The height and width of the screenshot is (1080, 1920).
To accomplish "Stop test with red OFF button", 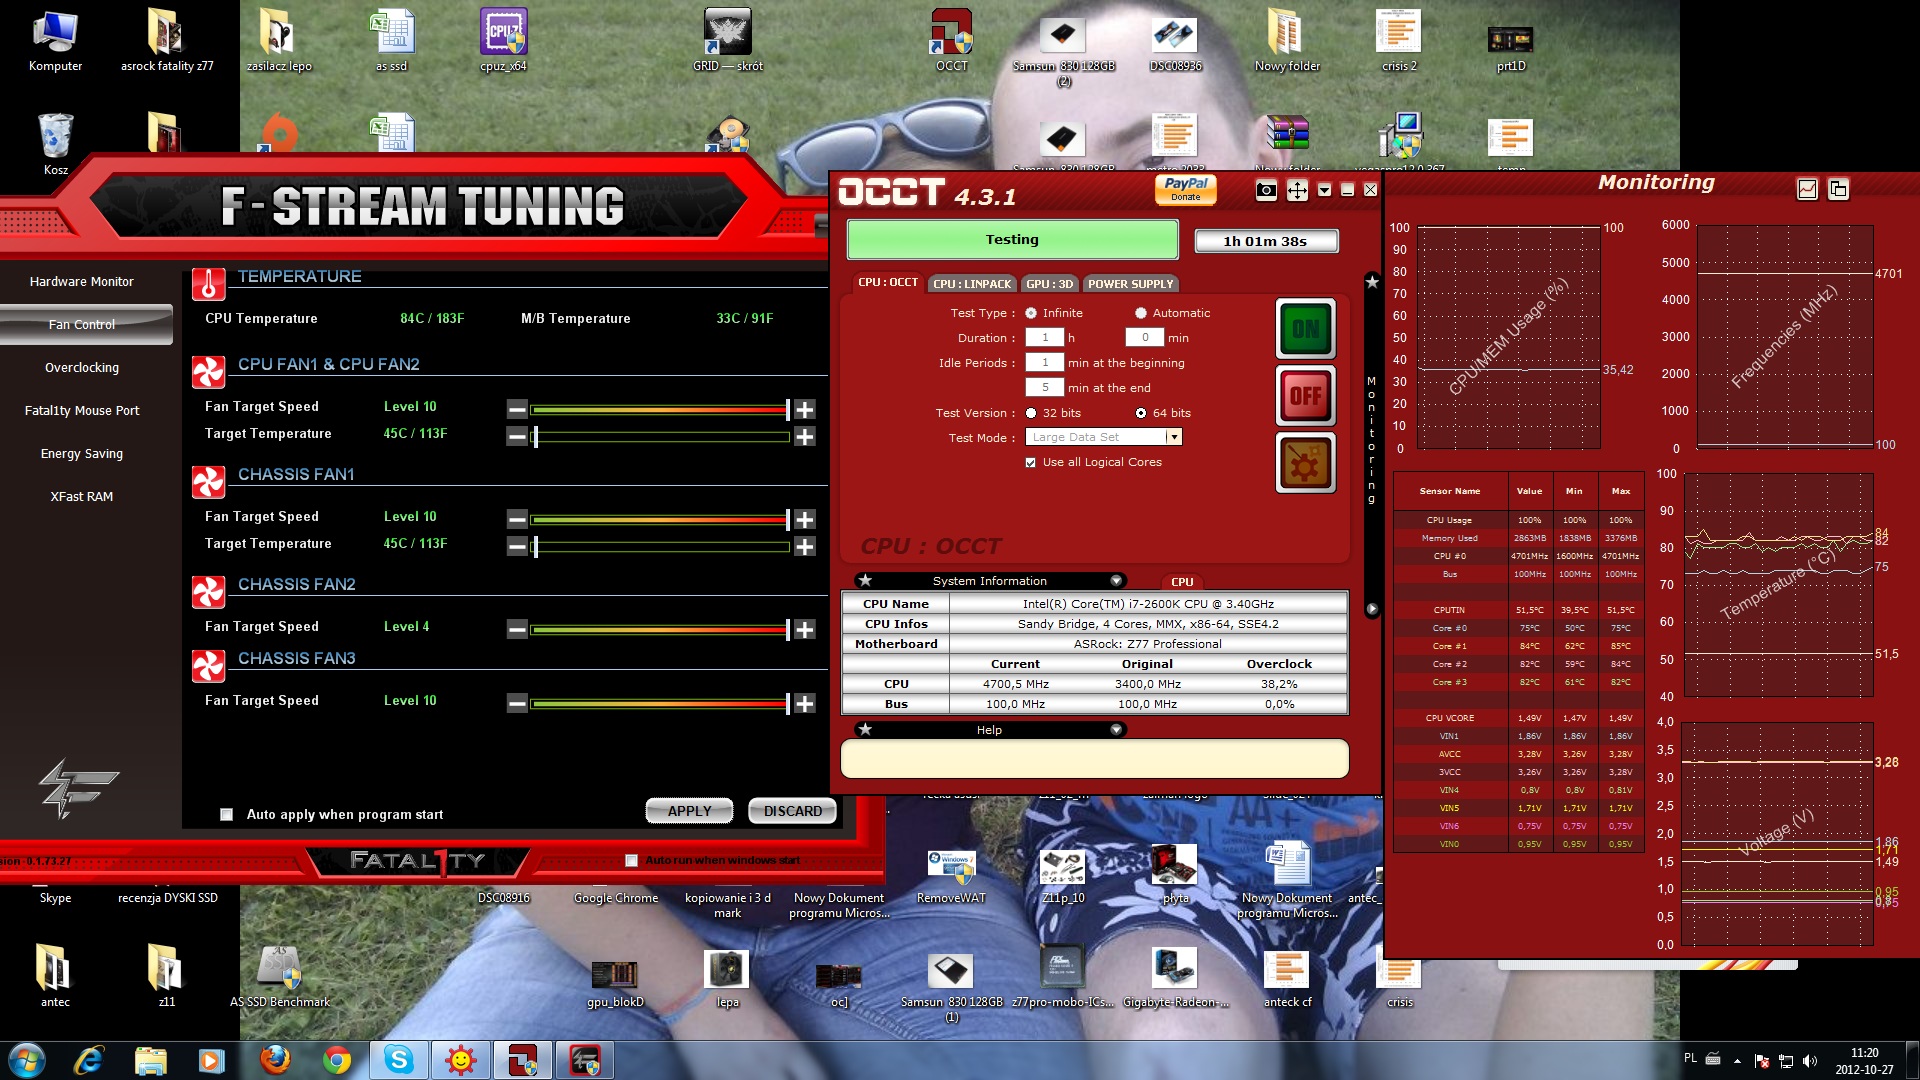I will 1305,396.
